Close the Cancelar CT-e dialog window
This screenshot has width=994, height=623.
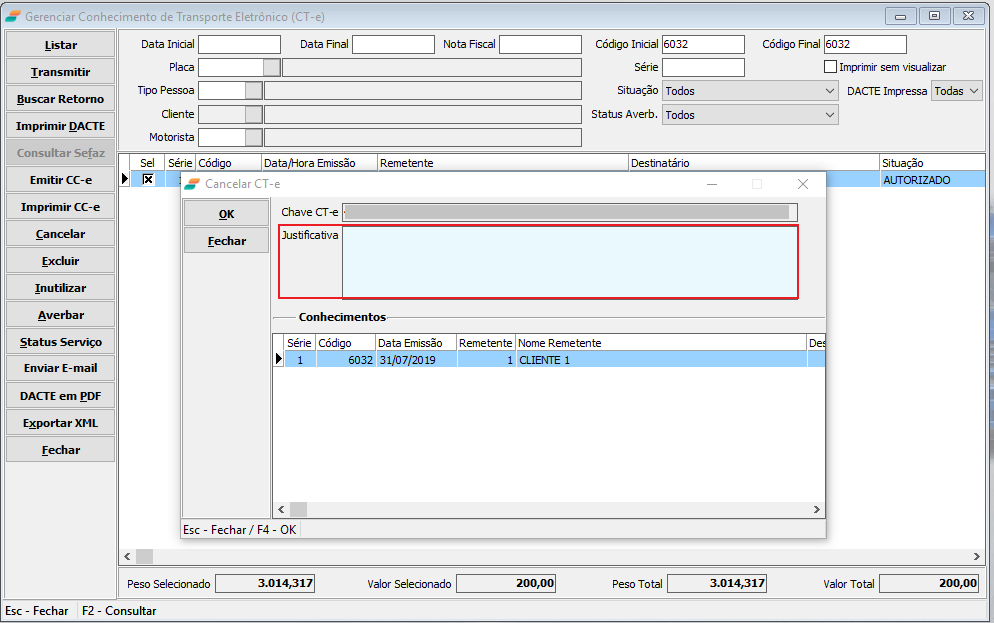pyautogui.click(x=802, y=184)
